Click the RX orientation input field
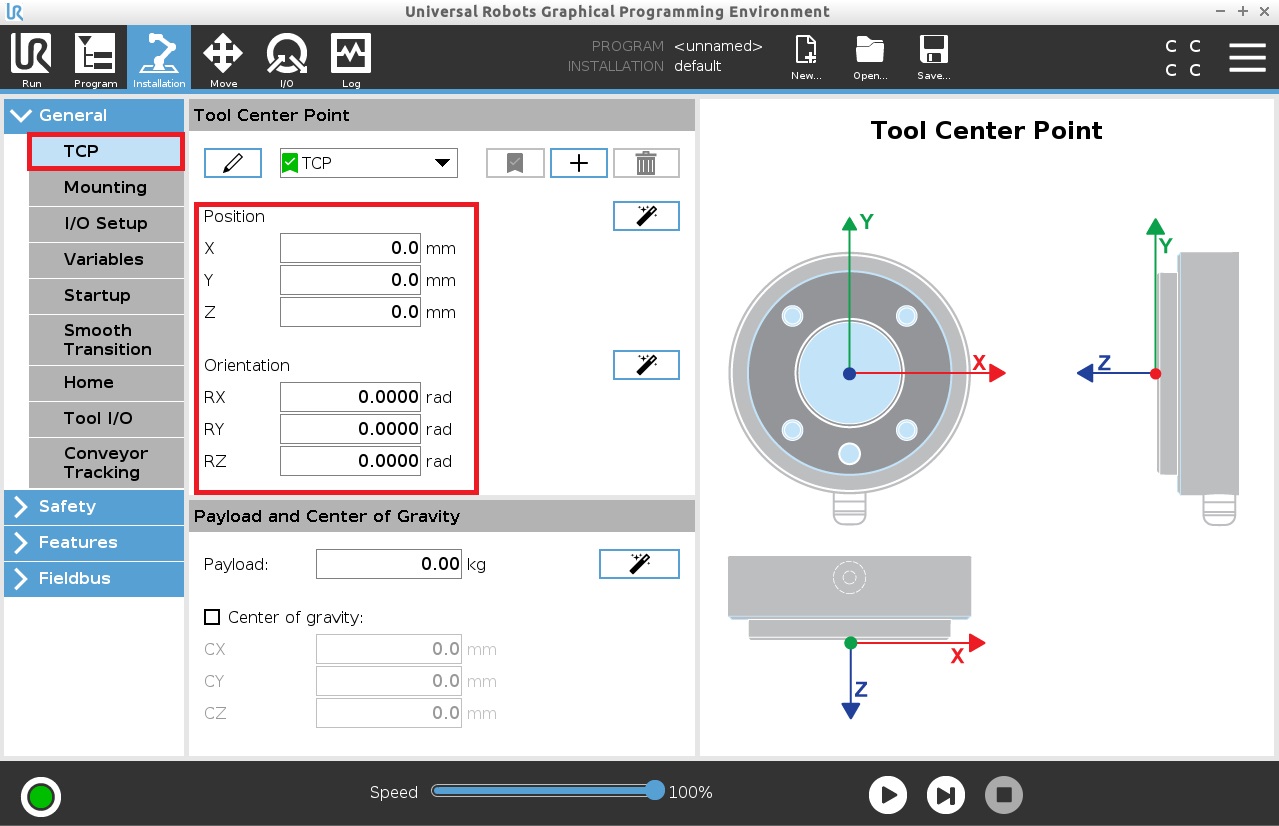The width and height of the screenshot is (1279, 826). 351,397
